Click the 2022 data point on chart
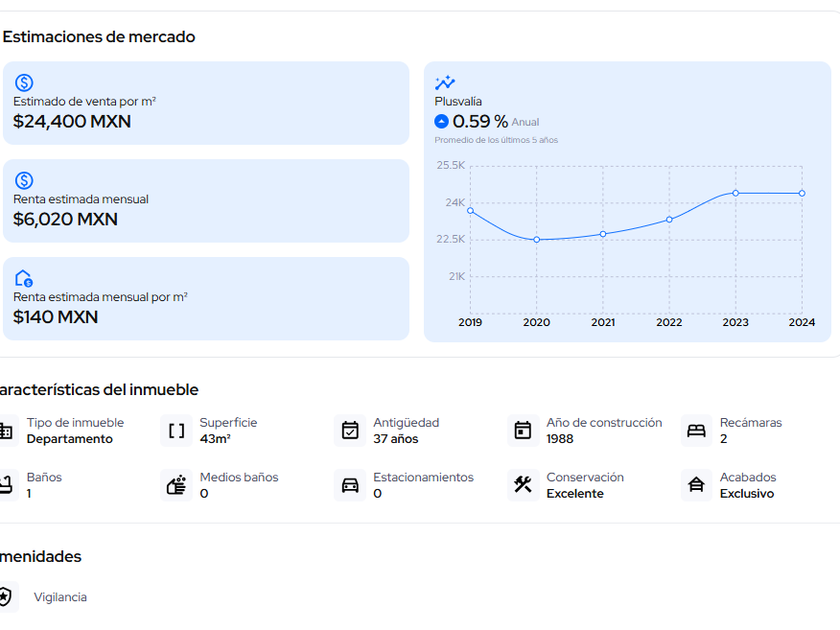This screenshot has height=630, width=840. tap(669, 220)
